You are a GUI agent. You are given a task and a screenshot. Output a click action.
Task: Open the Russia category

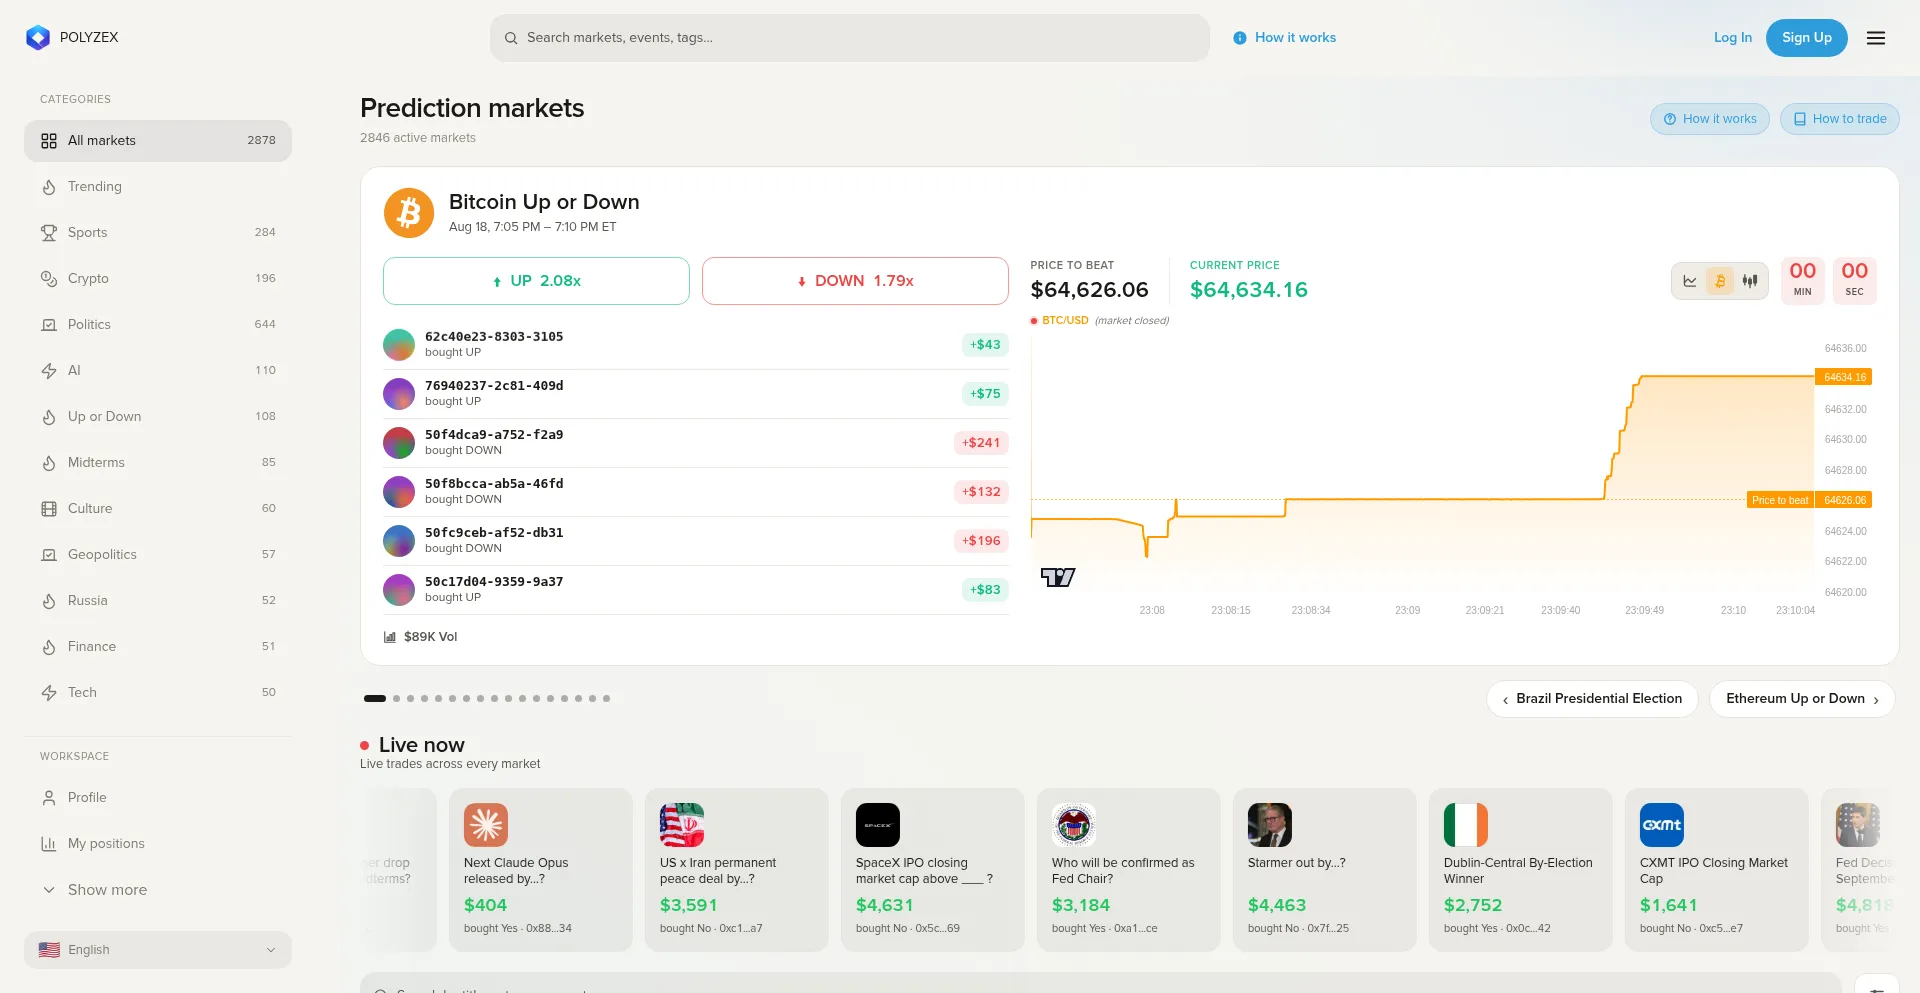158,601
